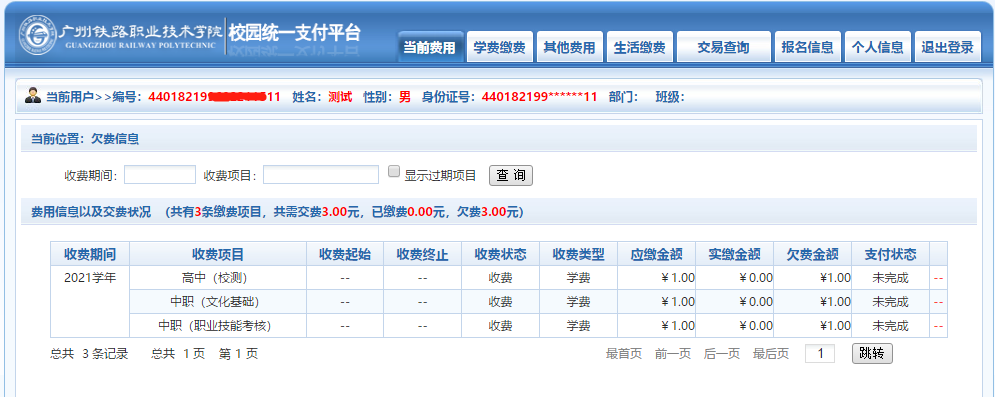Viewport: 995px width, 397px height.
Task: Click 未完成 status in 高中（校测） row
Action: pyautogui.click(x=890, y=278)
